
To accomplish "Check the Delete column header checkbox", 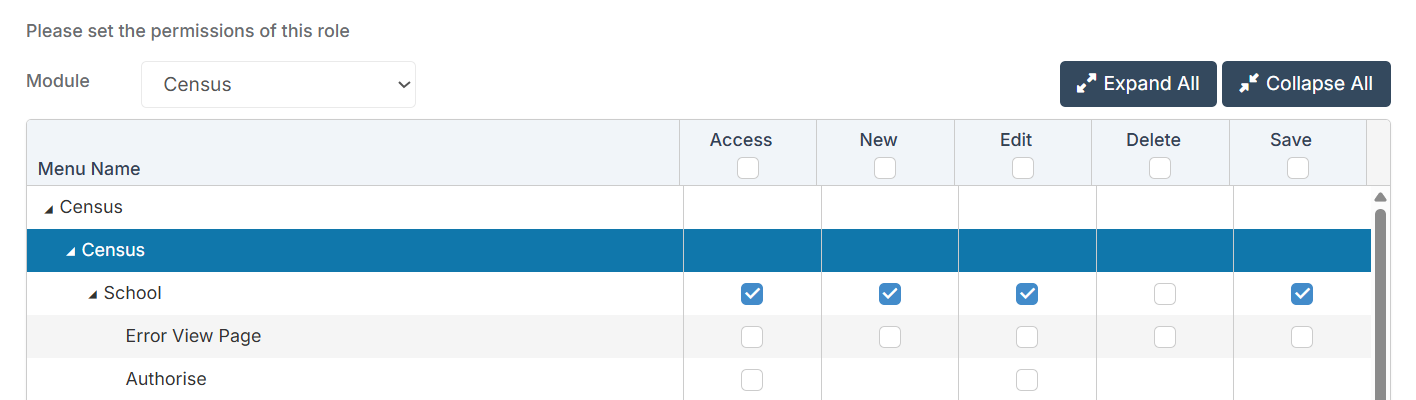I will click(x=1159, y=169).
